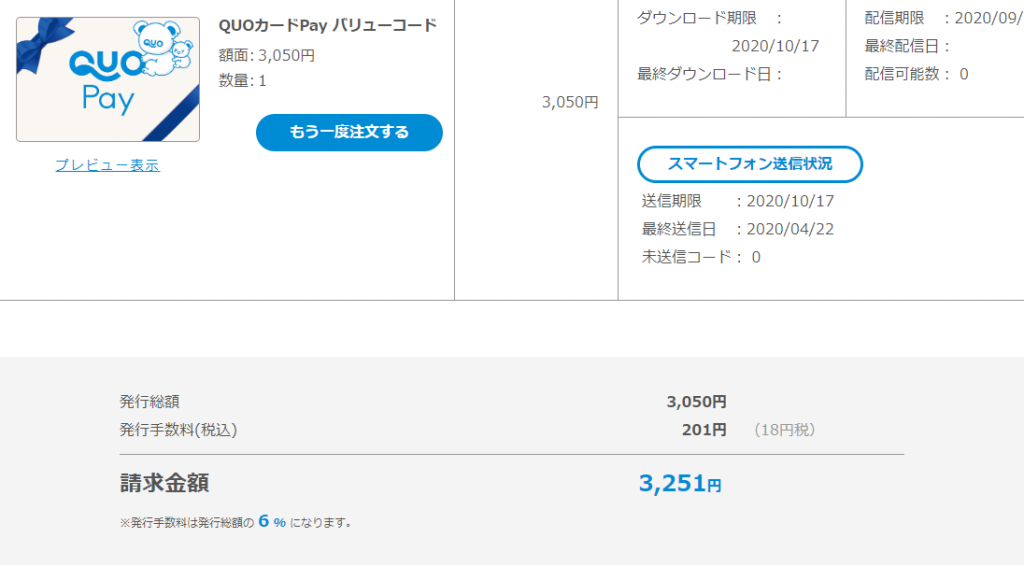
Task: Click the 未送信コード count row
Action: coord(701,257)
